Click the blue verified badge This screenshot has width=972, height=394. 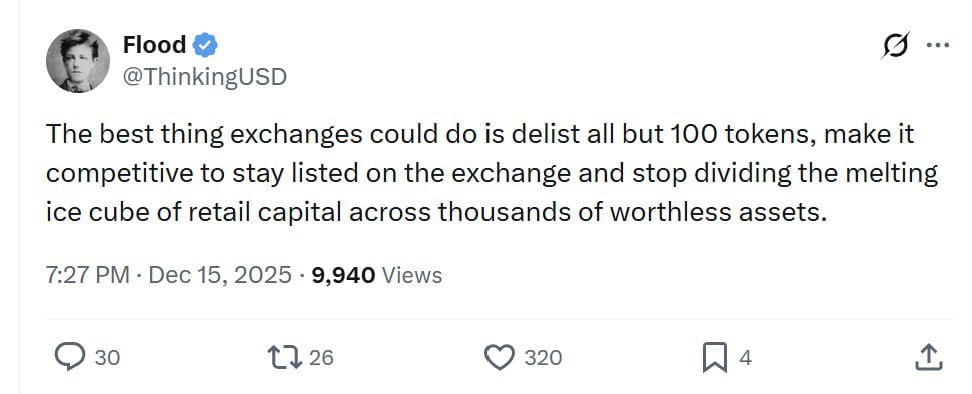point(205,45)
